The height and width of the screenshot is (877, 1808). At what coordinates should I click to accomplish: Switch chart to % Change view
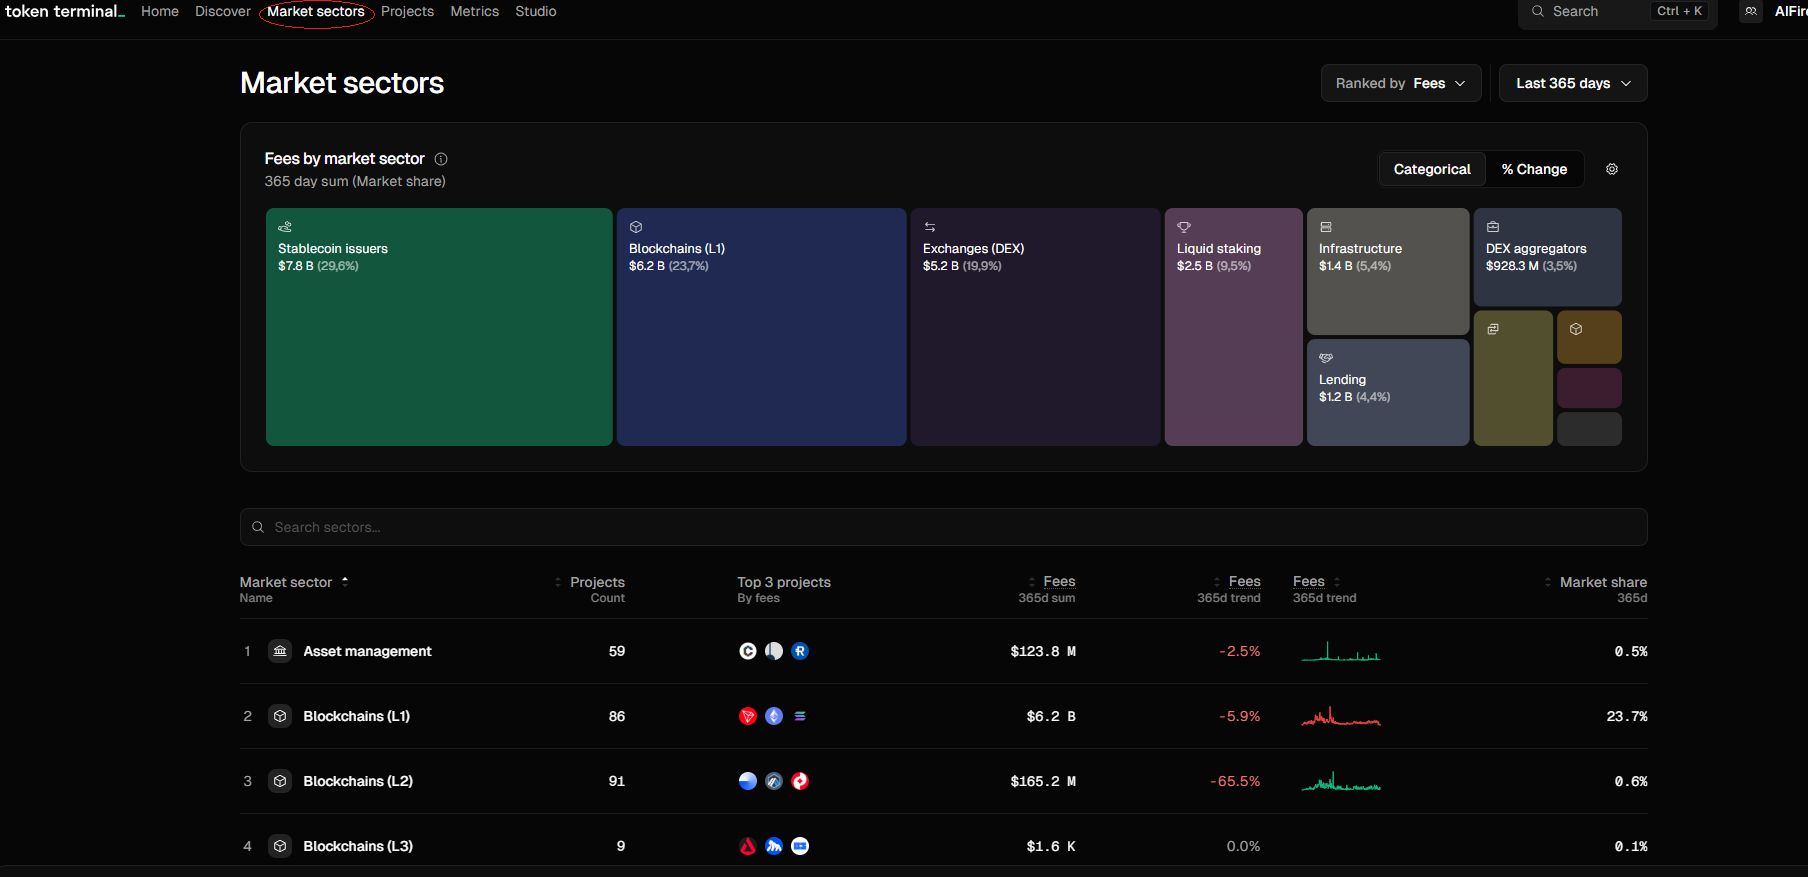1533,169
